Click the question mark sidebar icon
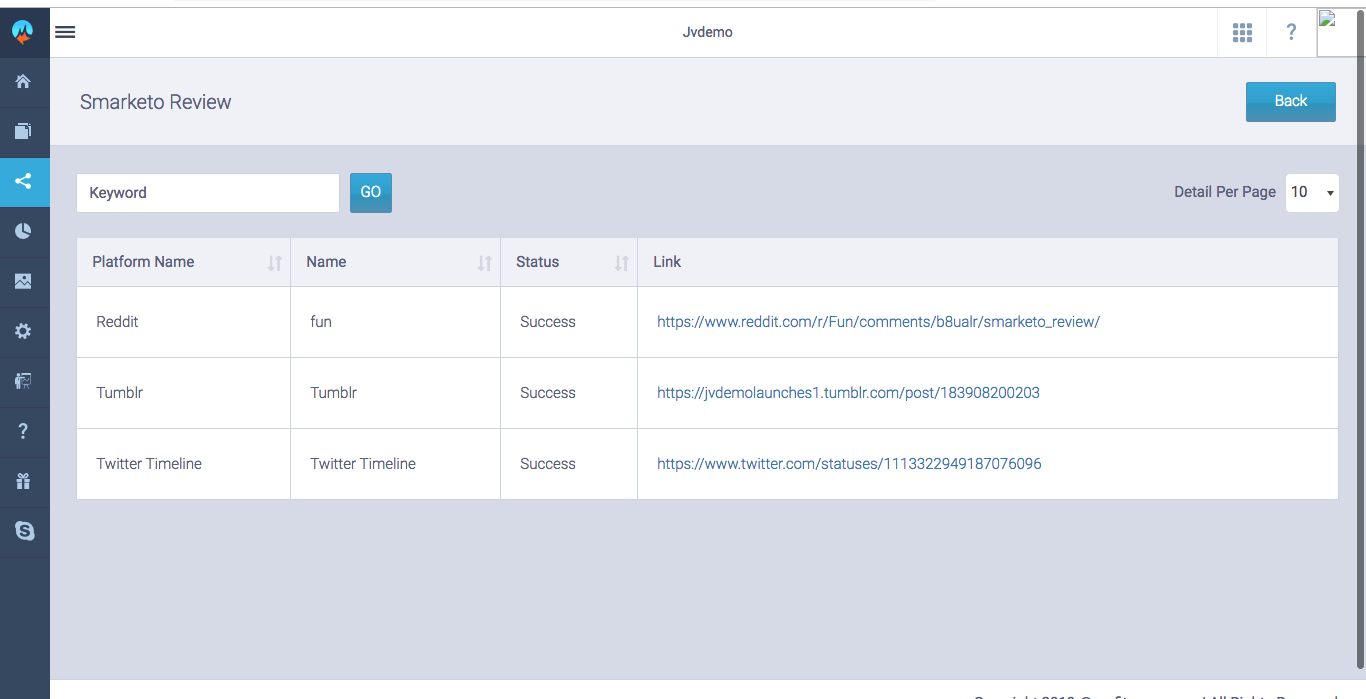 [x=23, y=431]
